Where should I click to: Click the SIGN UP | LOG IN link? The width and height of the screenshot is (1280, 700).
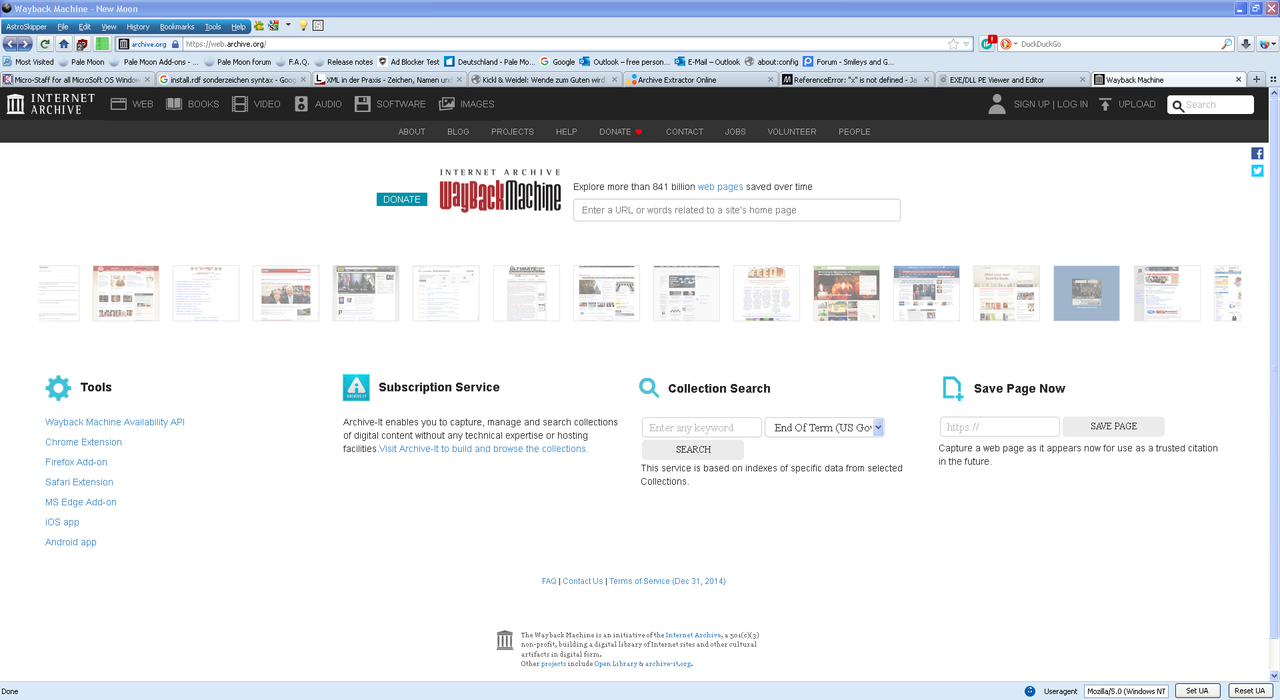point(1051,104)
